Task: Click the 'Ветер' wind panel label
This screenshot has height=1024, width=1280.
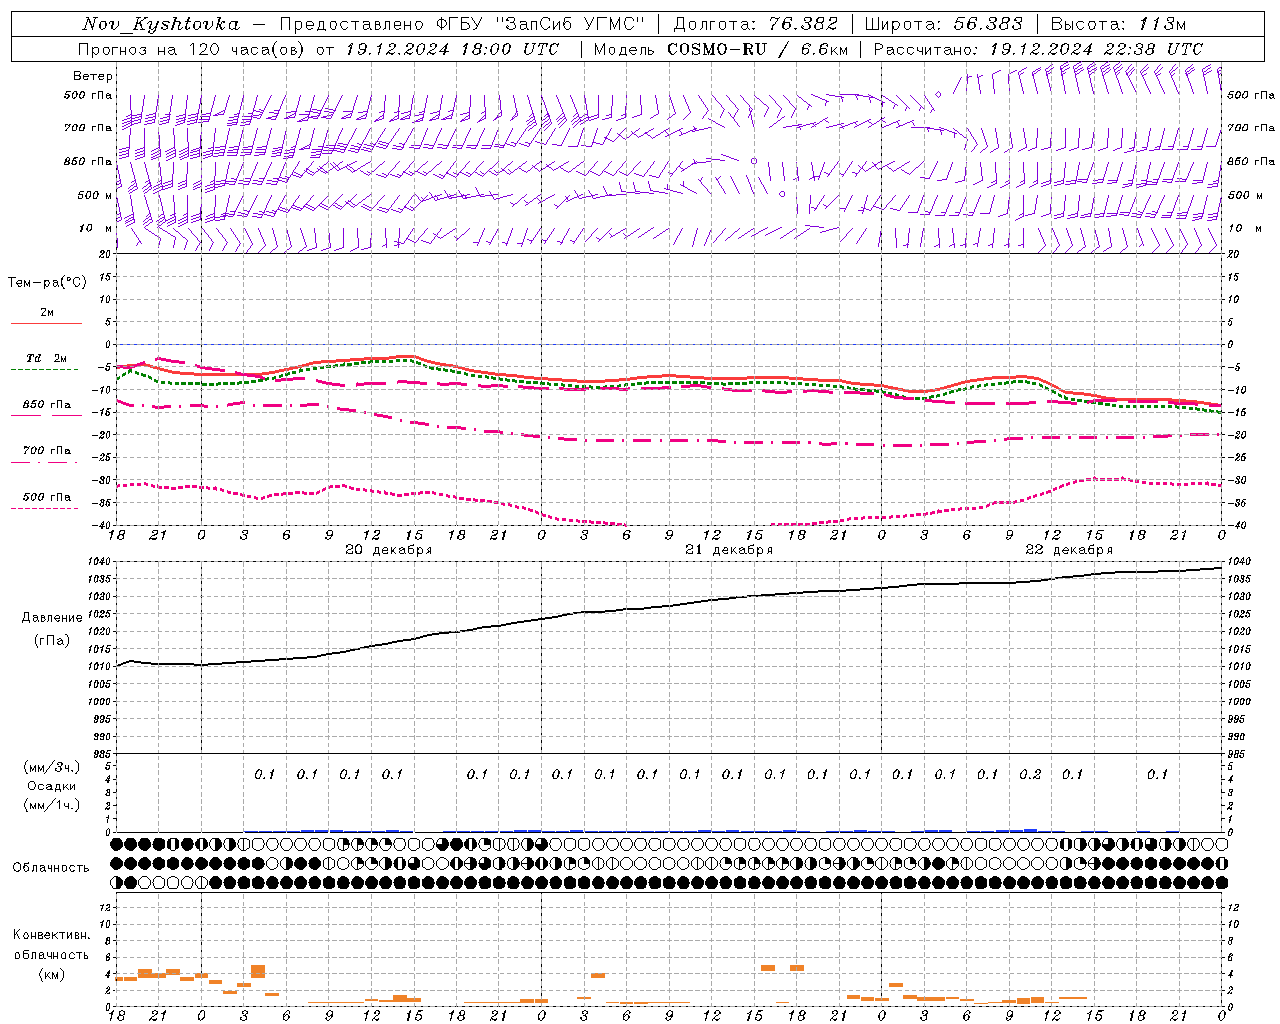Action: click(x=93, y=76)
